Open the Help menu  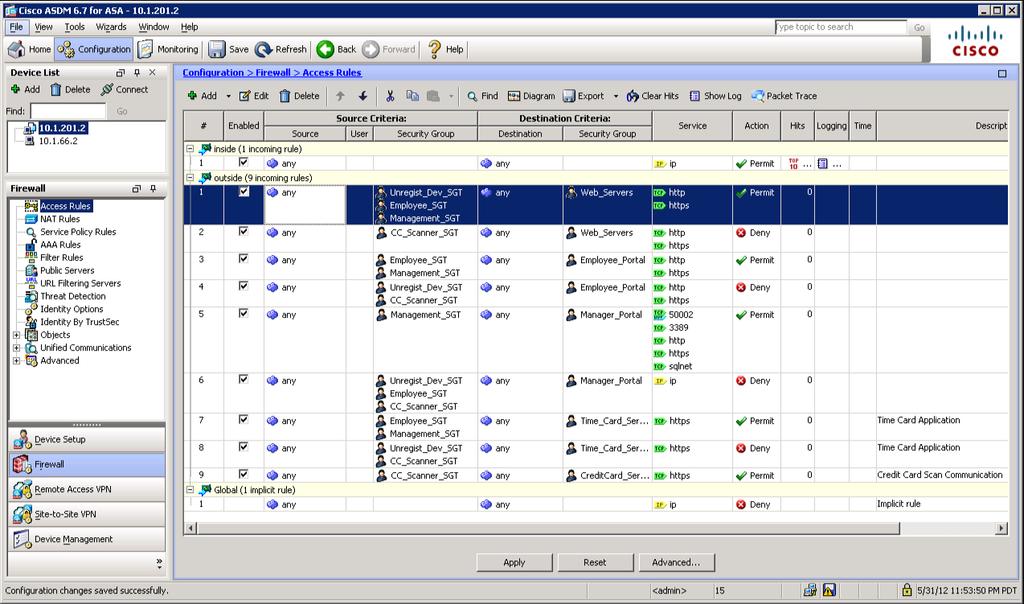point(189,27)
